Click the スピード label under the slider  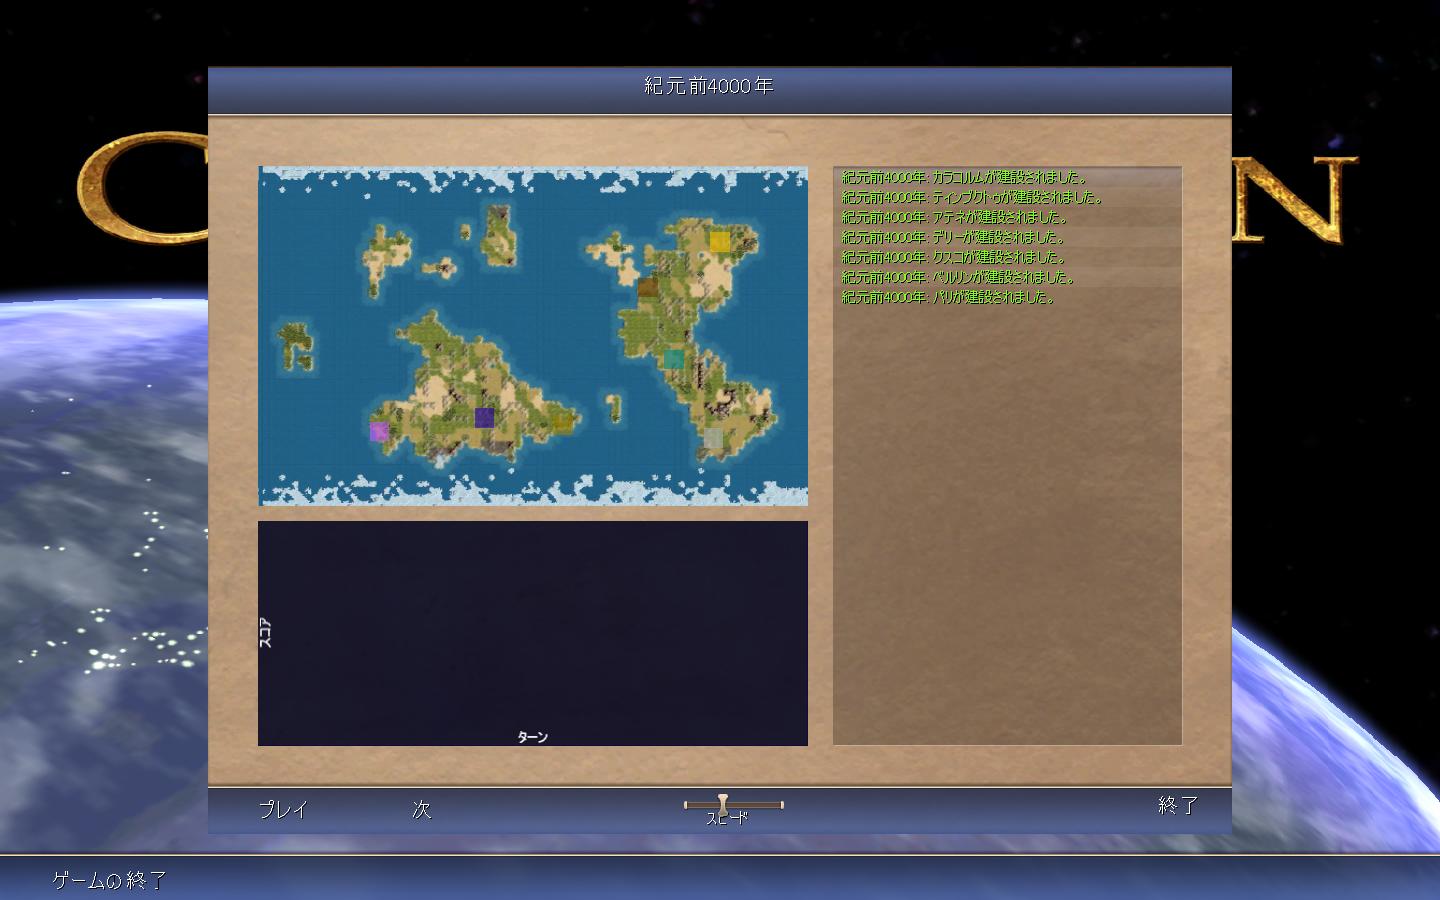pos(727,818)
